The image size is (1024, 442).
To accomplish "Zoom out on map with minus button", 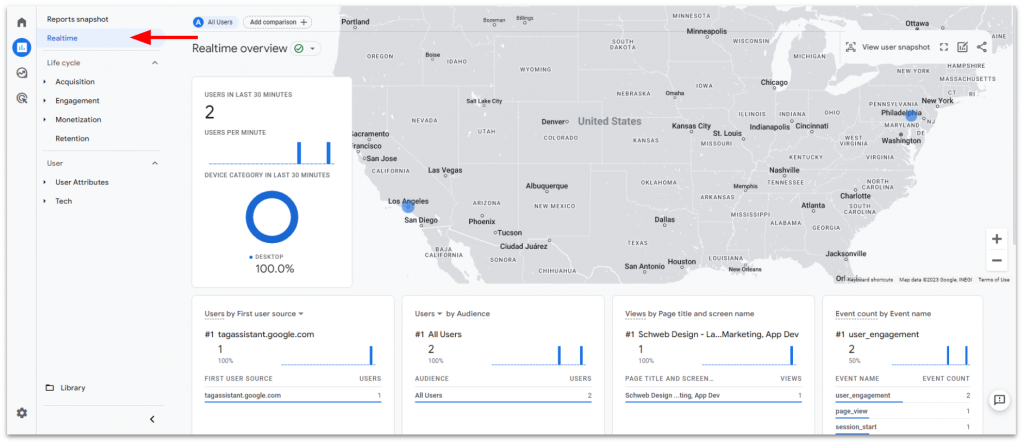I will click(996, 260).
